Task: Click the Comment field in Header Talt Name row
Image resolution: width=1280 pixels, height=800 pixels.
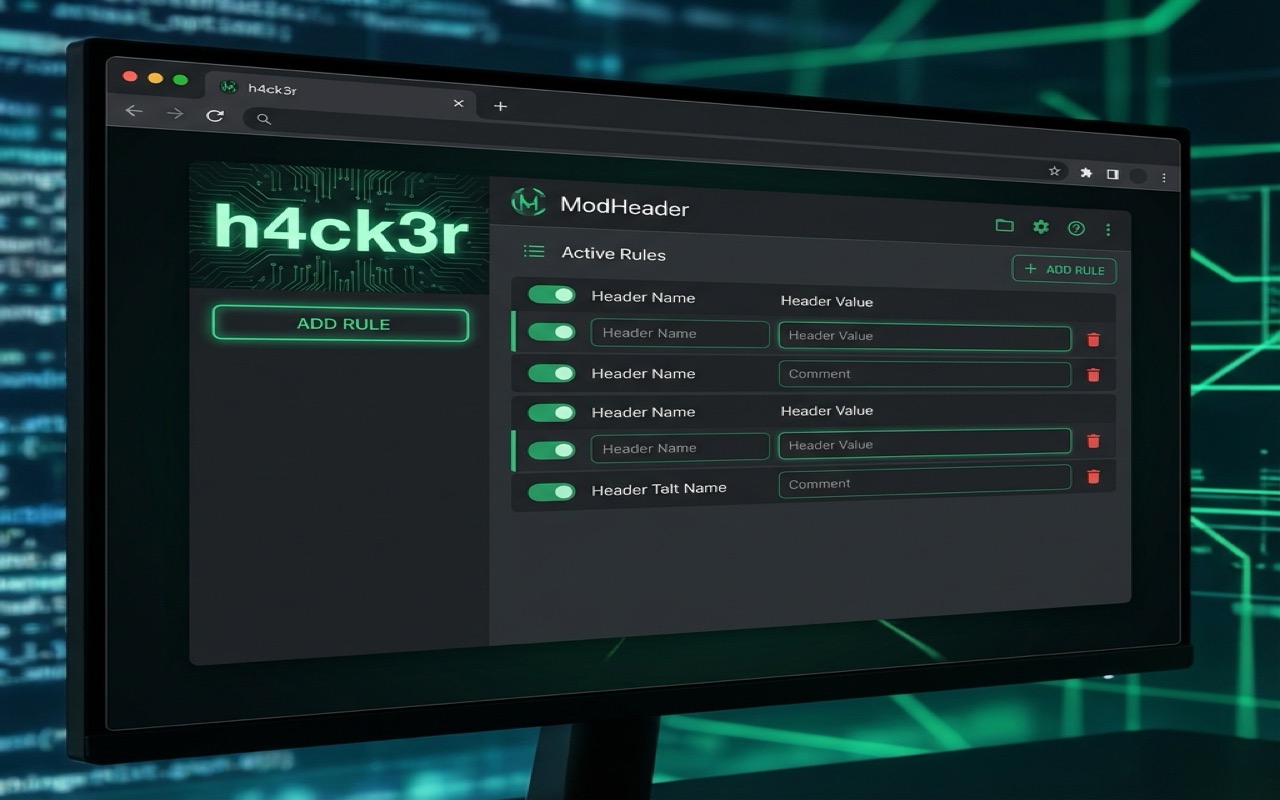Action: tap(925, 481)
